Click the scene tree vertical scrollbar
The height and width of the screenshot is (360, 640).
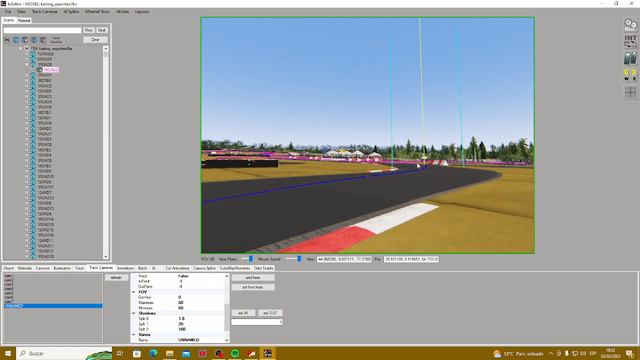(x=106, y=153)
